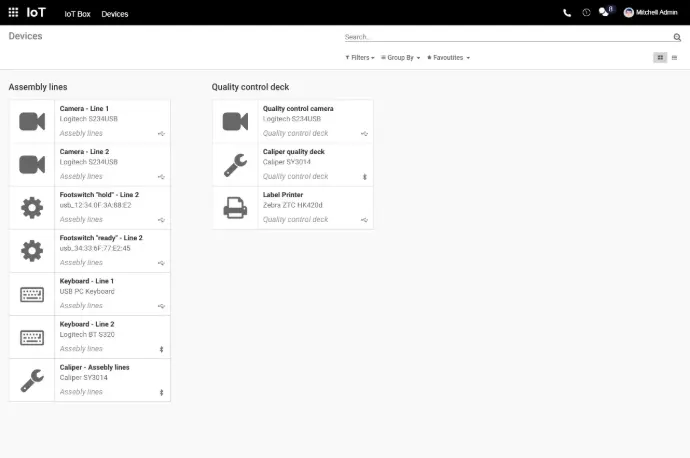This screenshot has width=690, height=458.
Task: Click the Quality control deck group header
Action: click(x=250, y=87)
